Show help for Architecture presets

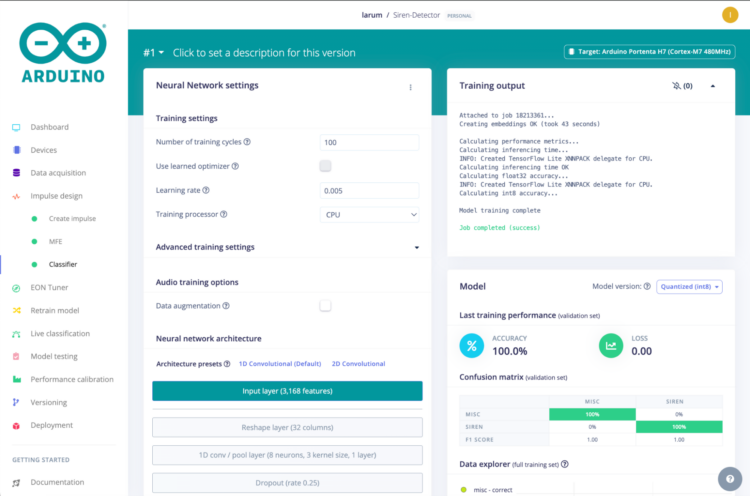[227, 364]
